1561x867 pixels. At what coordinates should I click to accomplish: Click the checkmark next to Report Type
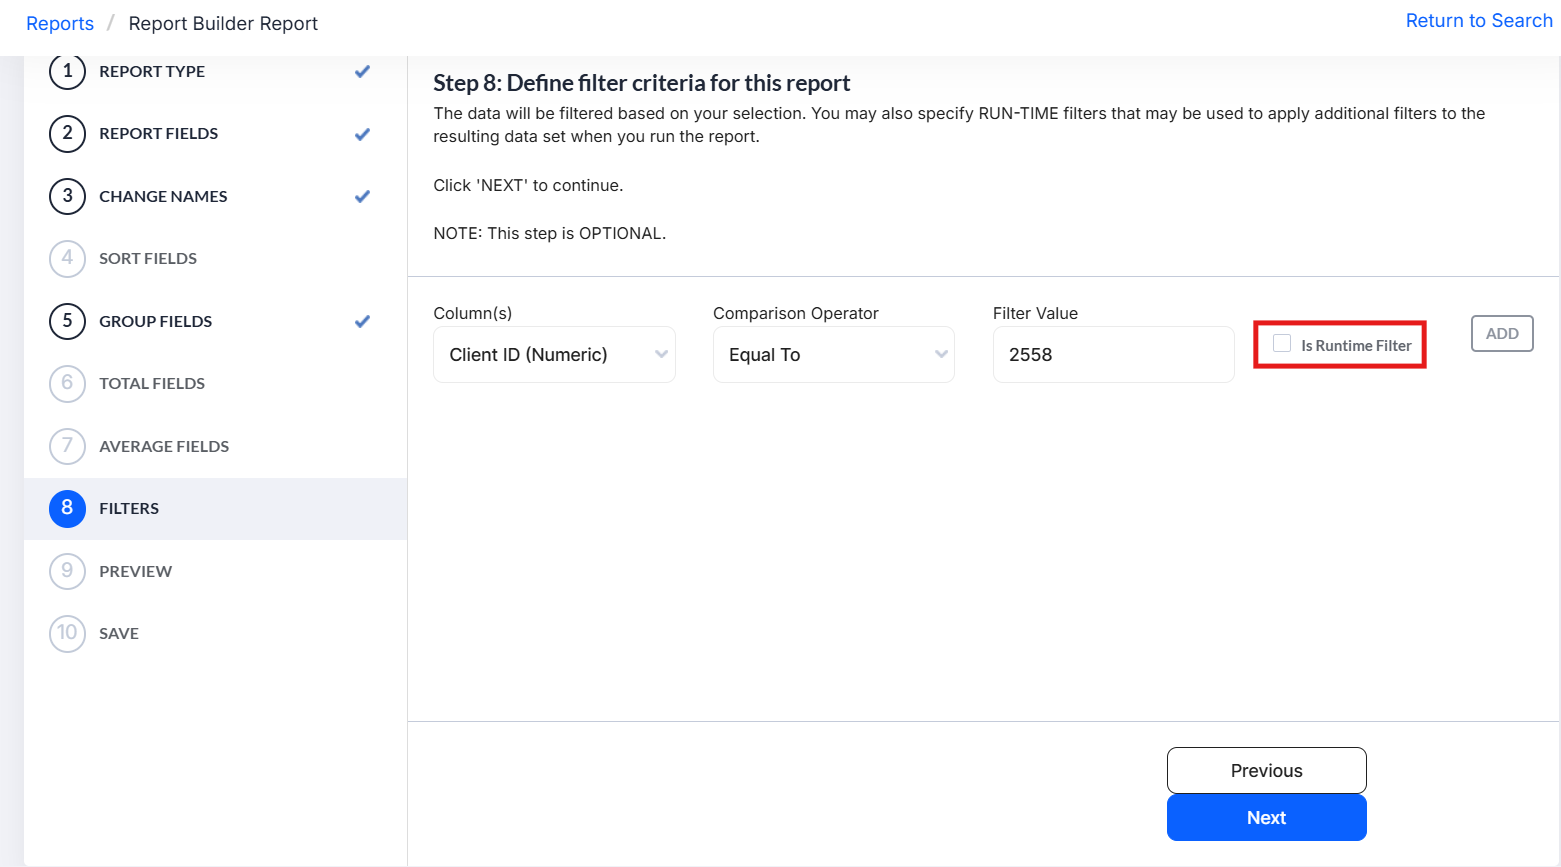pos(362,71)
